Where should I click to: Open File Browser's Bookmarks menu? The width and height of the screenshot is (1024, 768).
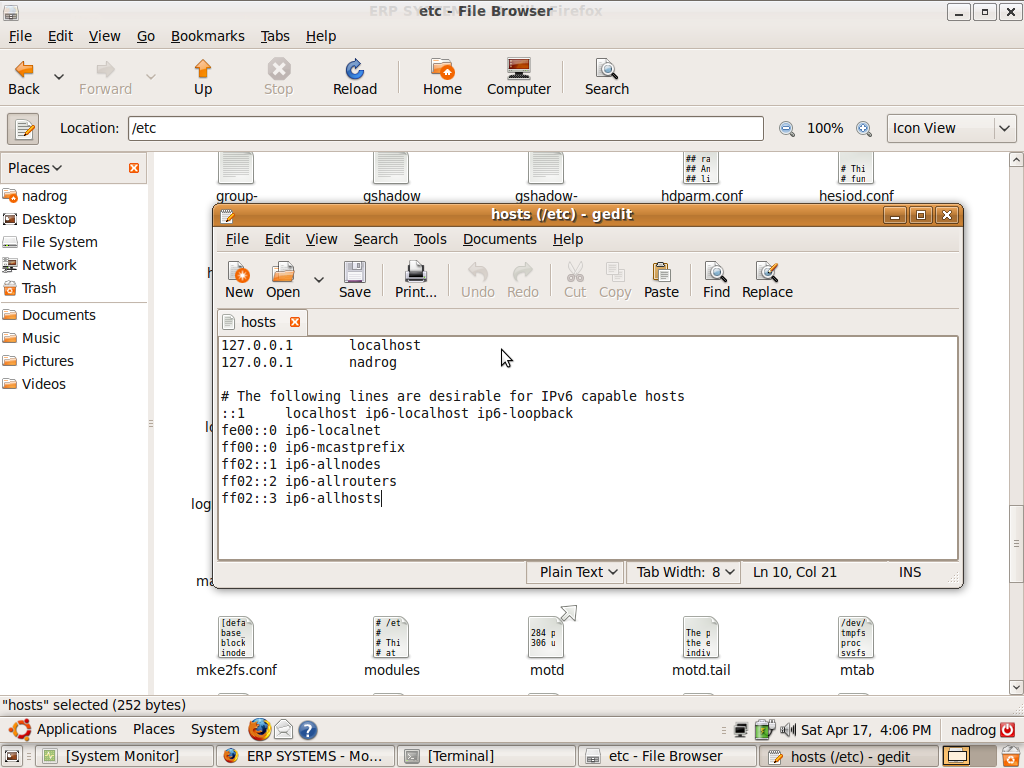(208, 36)
